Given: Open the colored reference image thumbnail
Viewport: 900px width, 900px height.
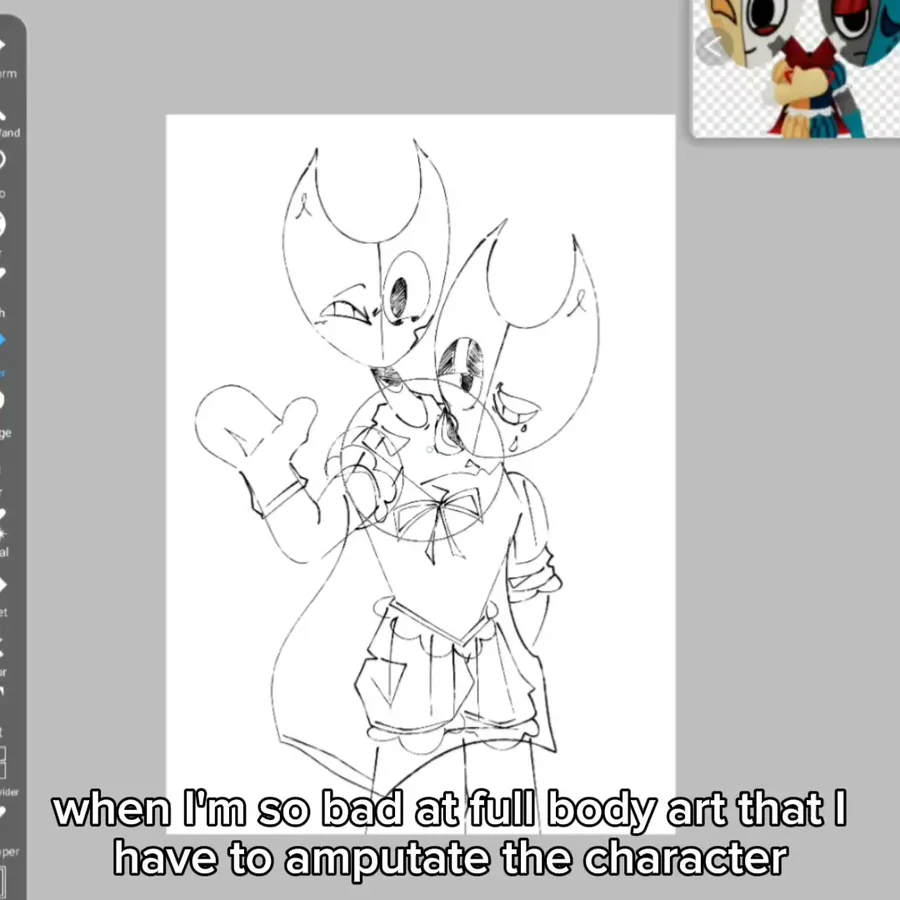Looking at the screenshot, I should pos(797,68).
